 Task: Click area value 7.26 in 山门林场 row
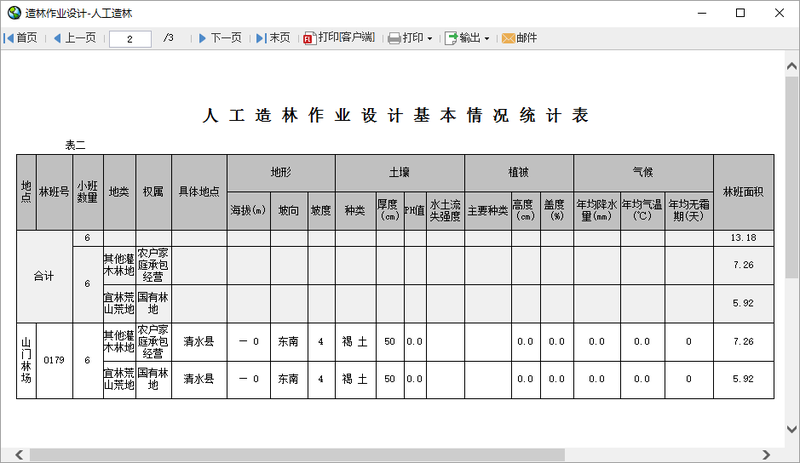743,342
